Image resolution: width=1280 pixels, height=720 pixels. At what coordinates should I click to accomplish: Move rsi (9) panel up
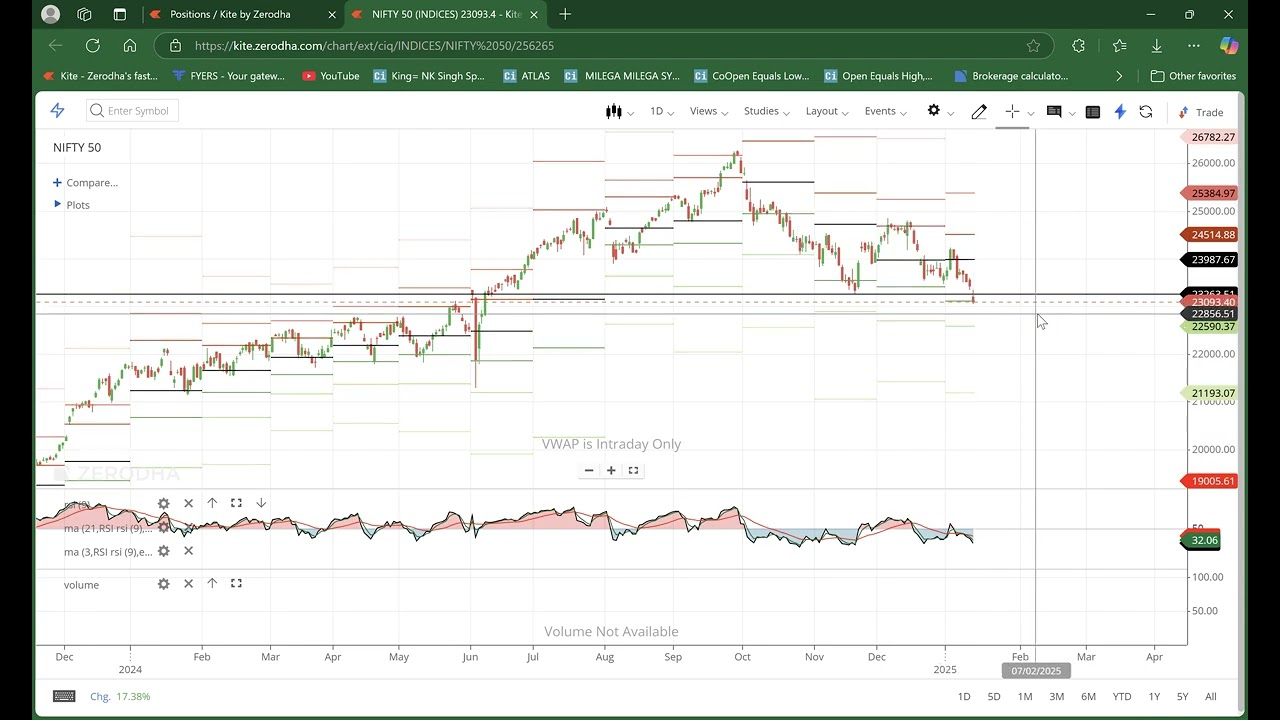pos(212,503)
